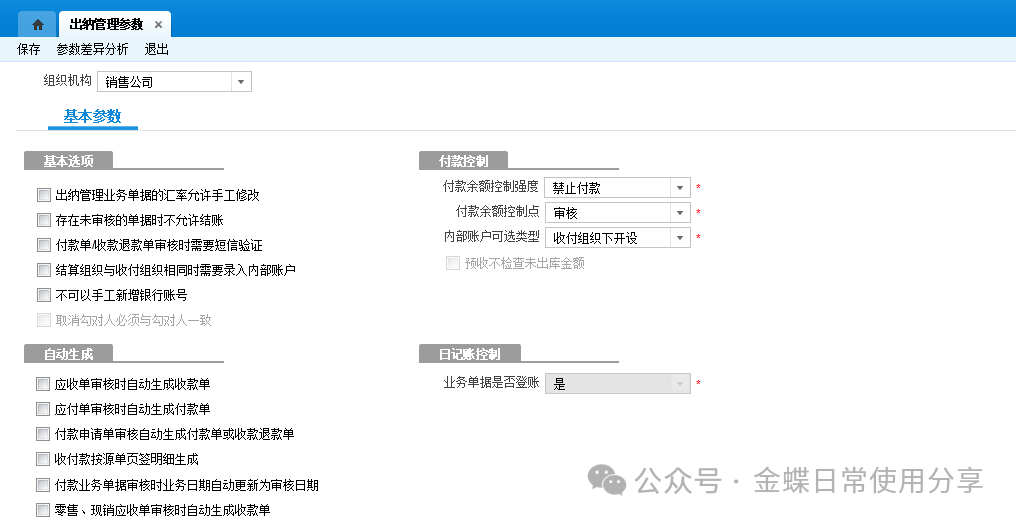
Task: Click 保存 to save parameters
Action: 29,49
